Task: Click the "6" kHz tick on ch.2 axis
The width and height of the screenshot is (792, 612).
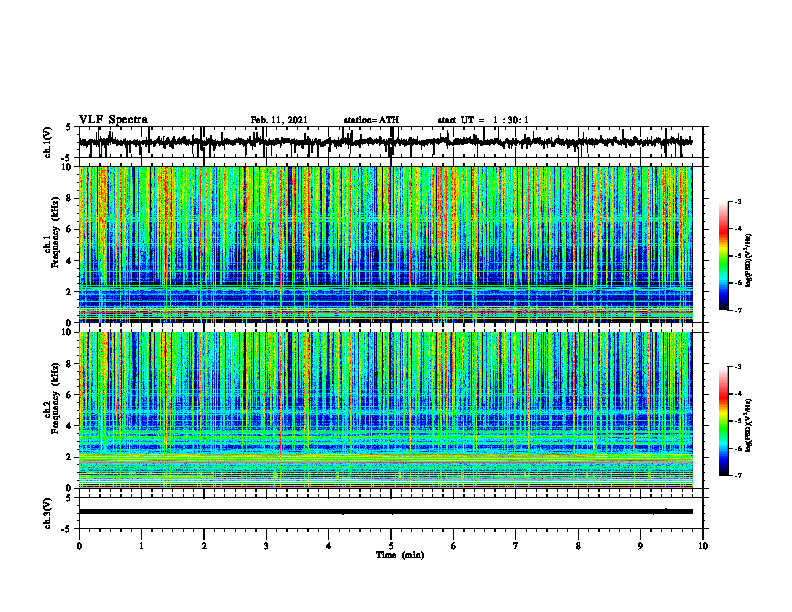Action: coord(70,395)
